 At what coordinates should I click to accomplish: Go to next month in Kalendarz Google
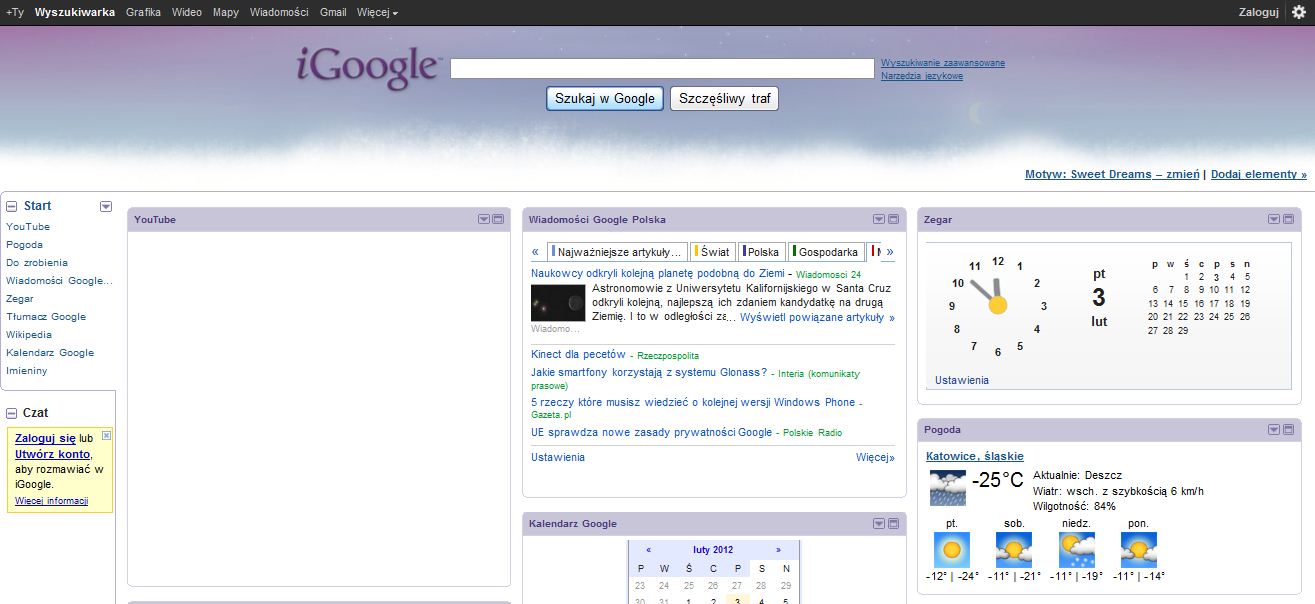point(779,549)
